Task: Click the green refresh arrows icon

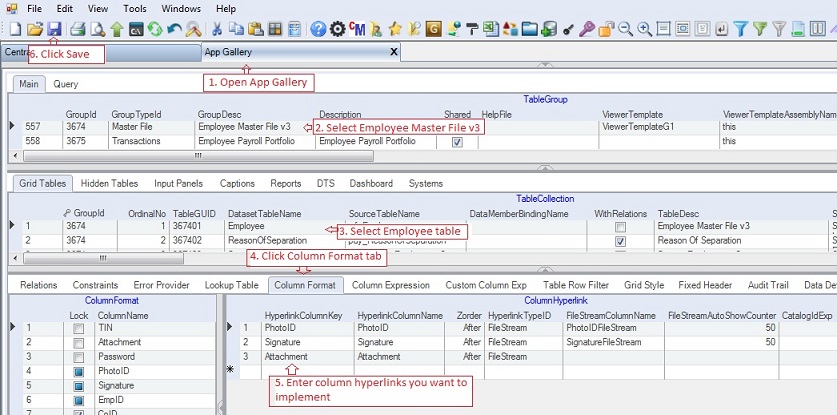Action: pos(155,29)
